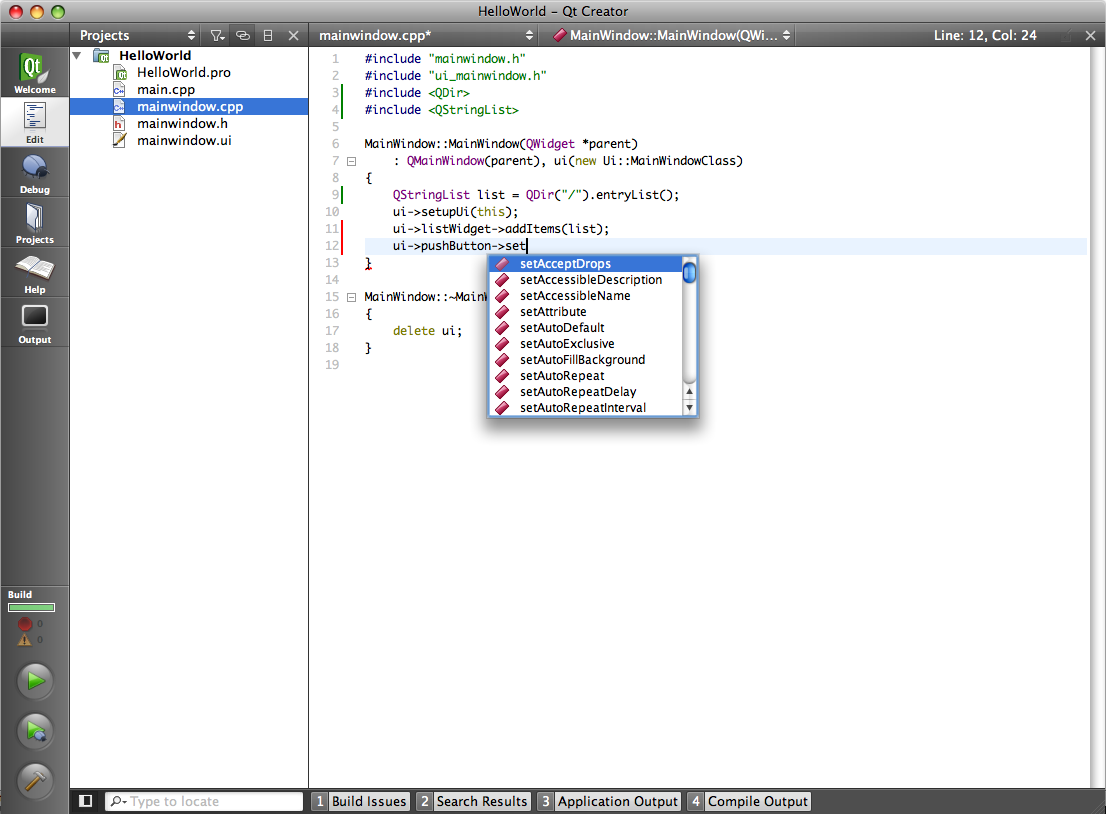Open the Help mode
Viewport: 1106px width, 814px height.
tap(35, 273)
